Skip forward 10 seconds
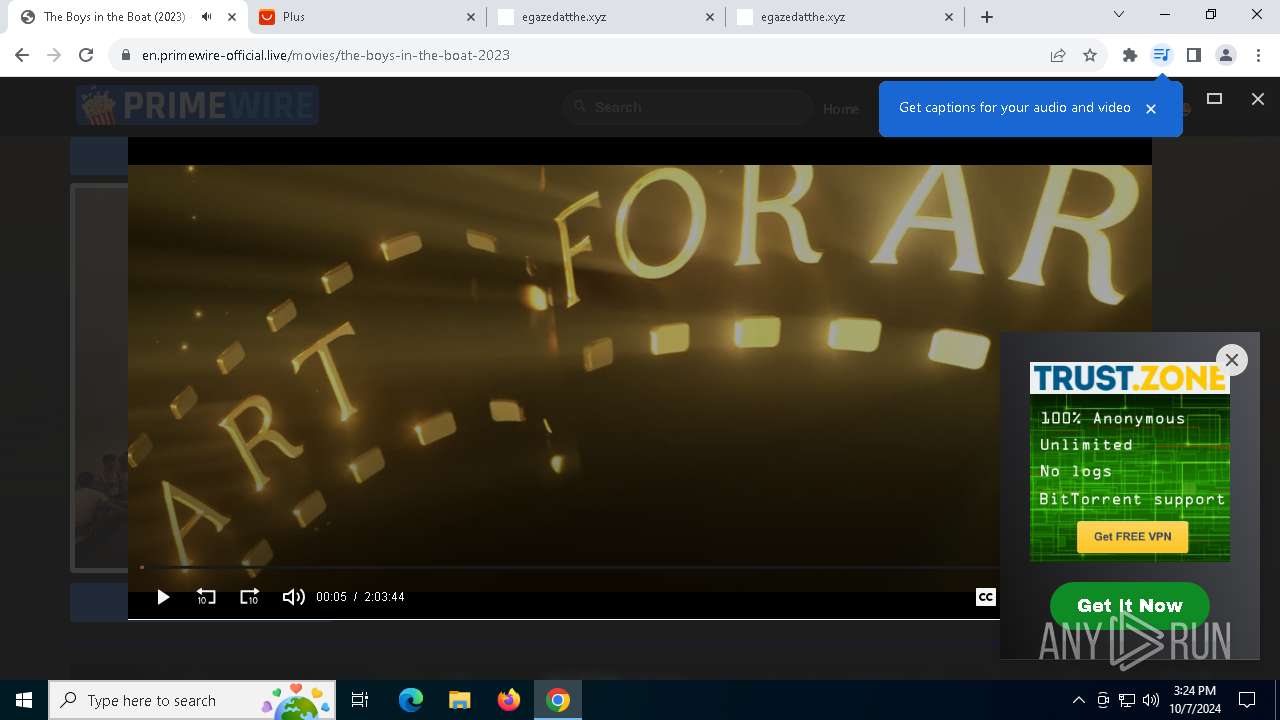This screenshot has width=1280, height=720. [x=250, y=597]
